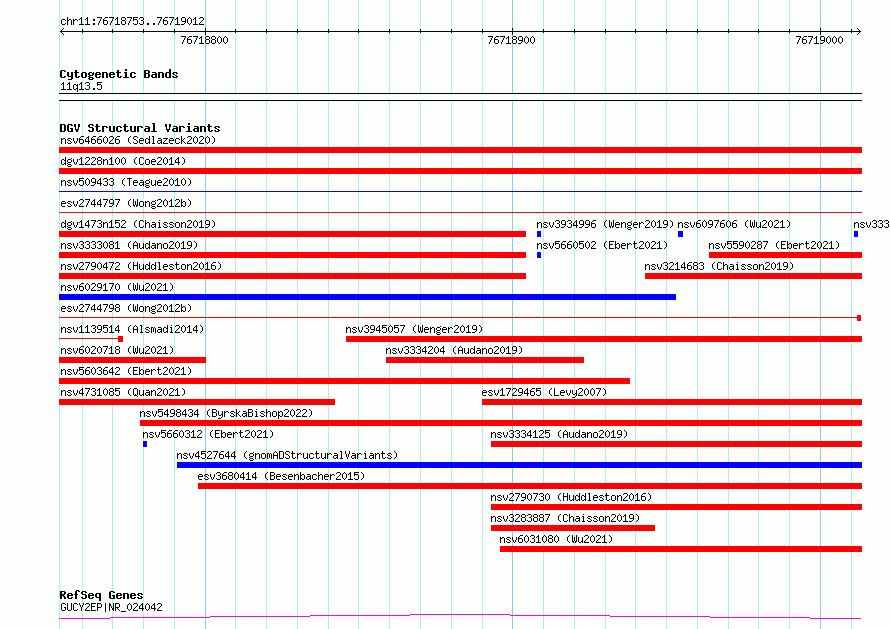
Task: Open nsv3334204 (Audano2019) label
Action: (454, 350)
